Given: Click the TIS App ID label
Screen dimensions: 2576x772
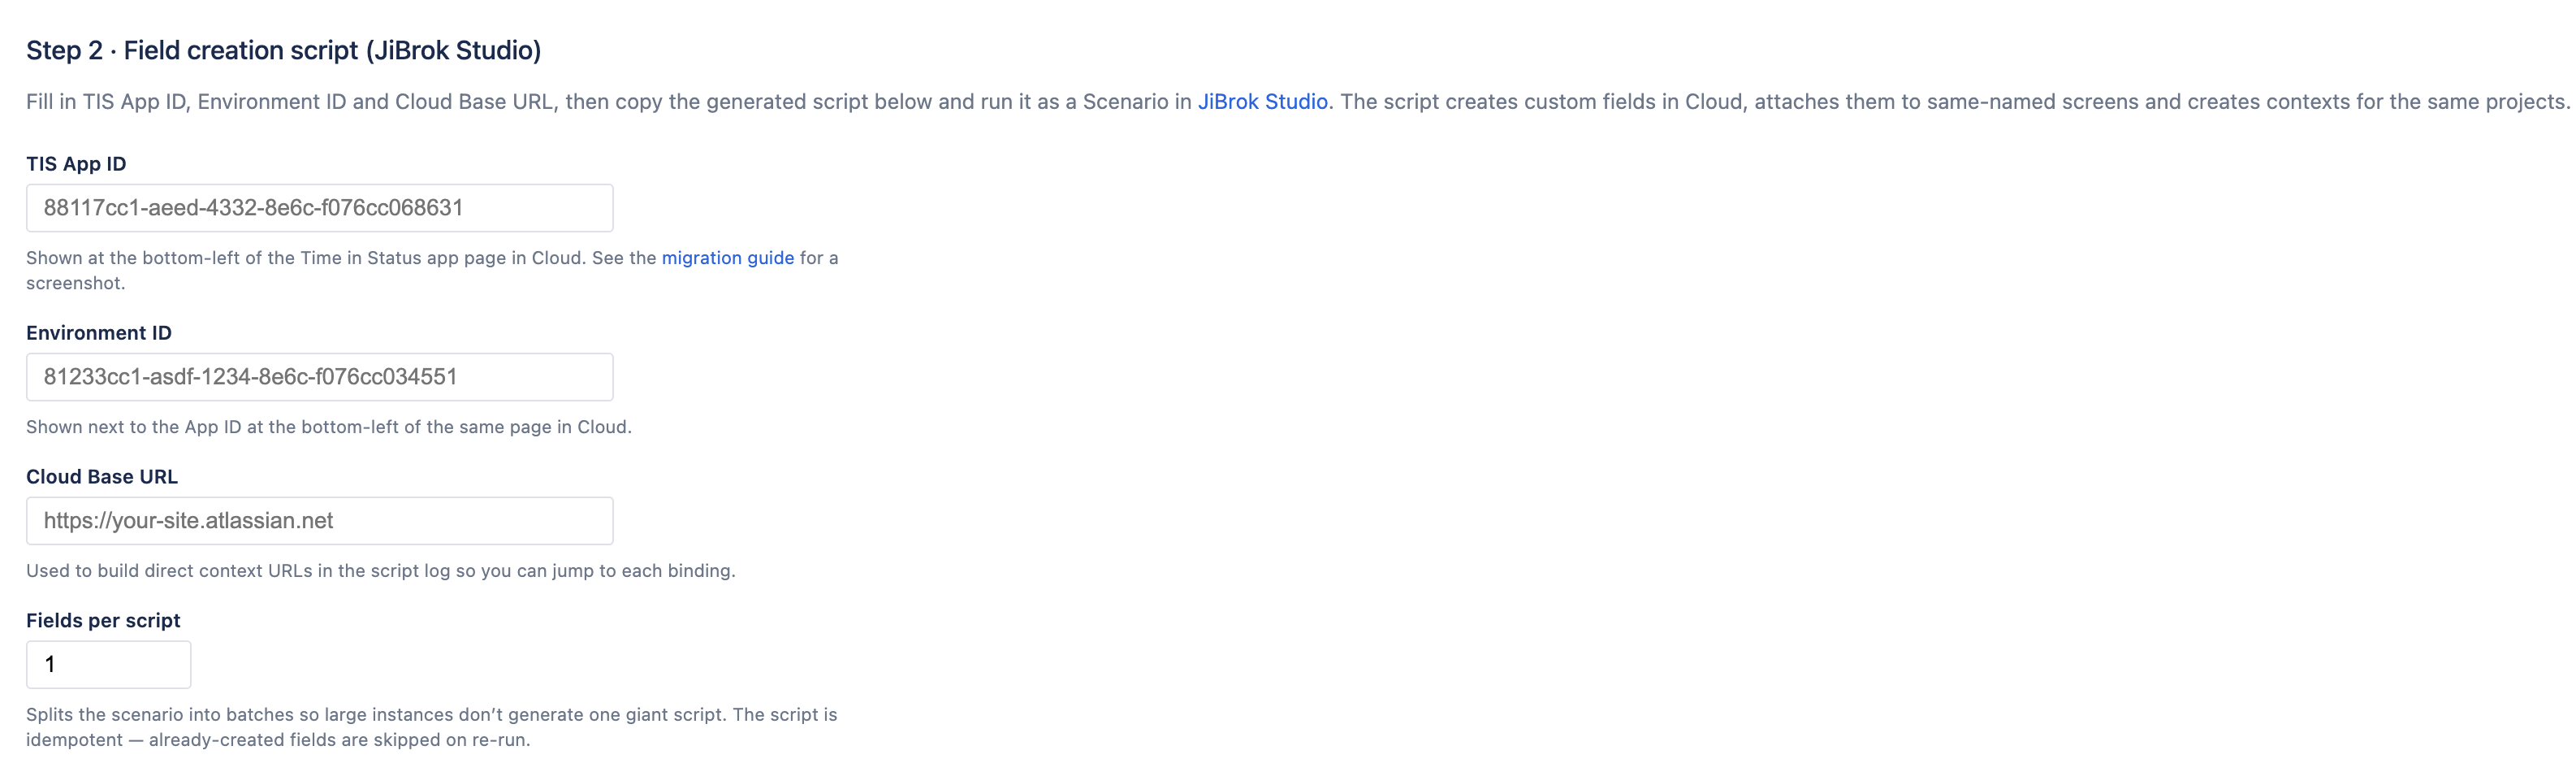Looking at the screenshot, I should [76, 163].
